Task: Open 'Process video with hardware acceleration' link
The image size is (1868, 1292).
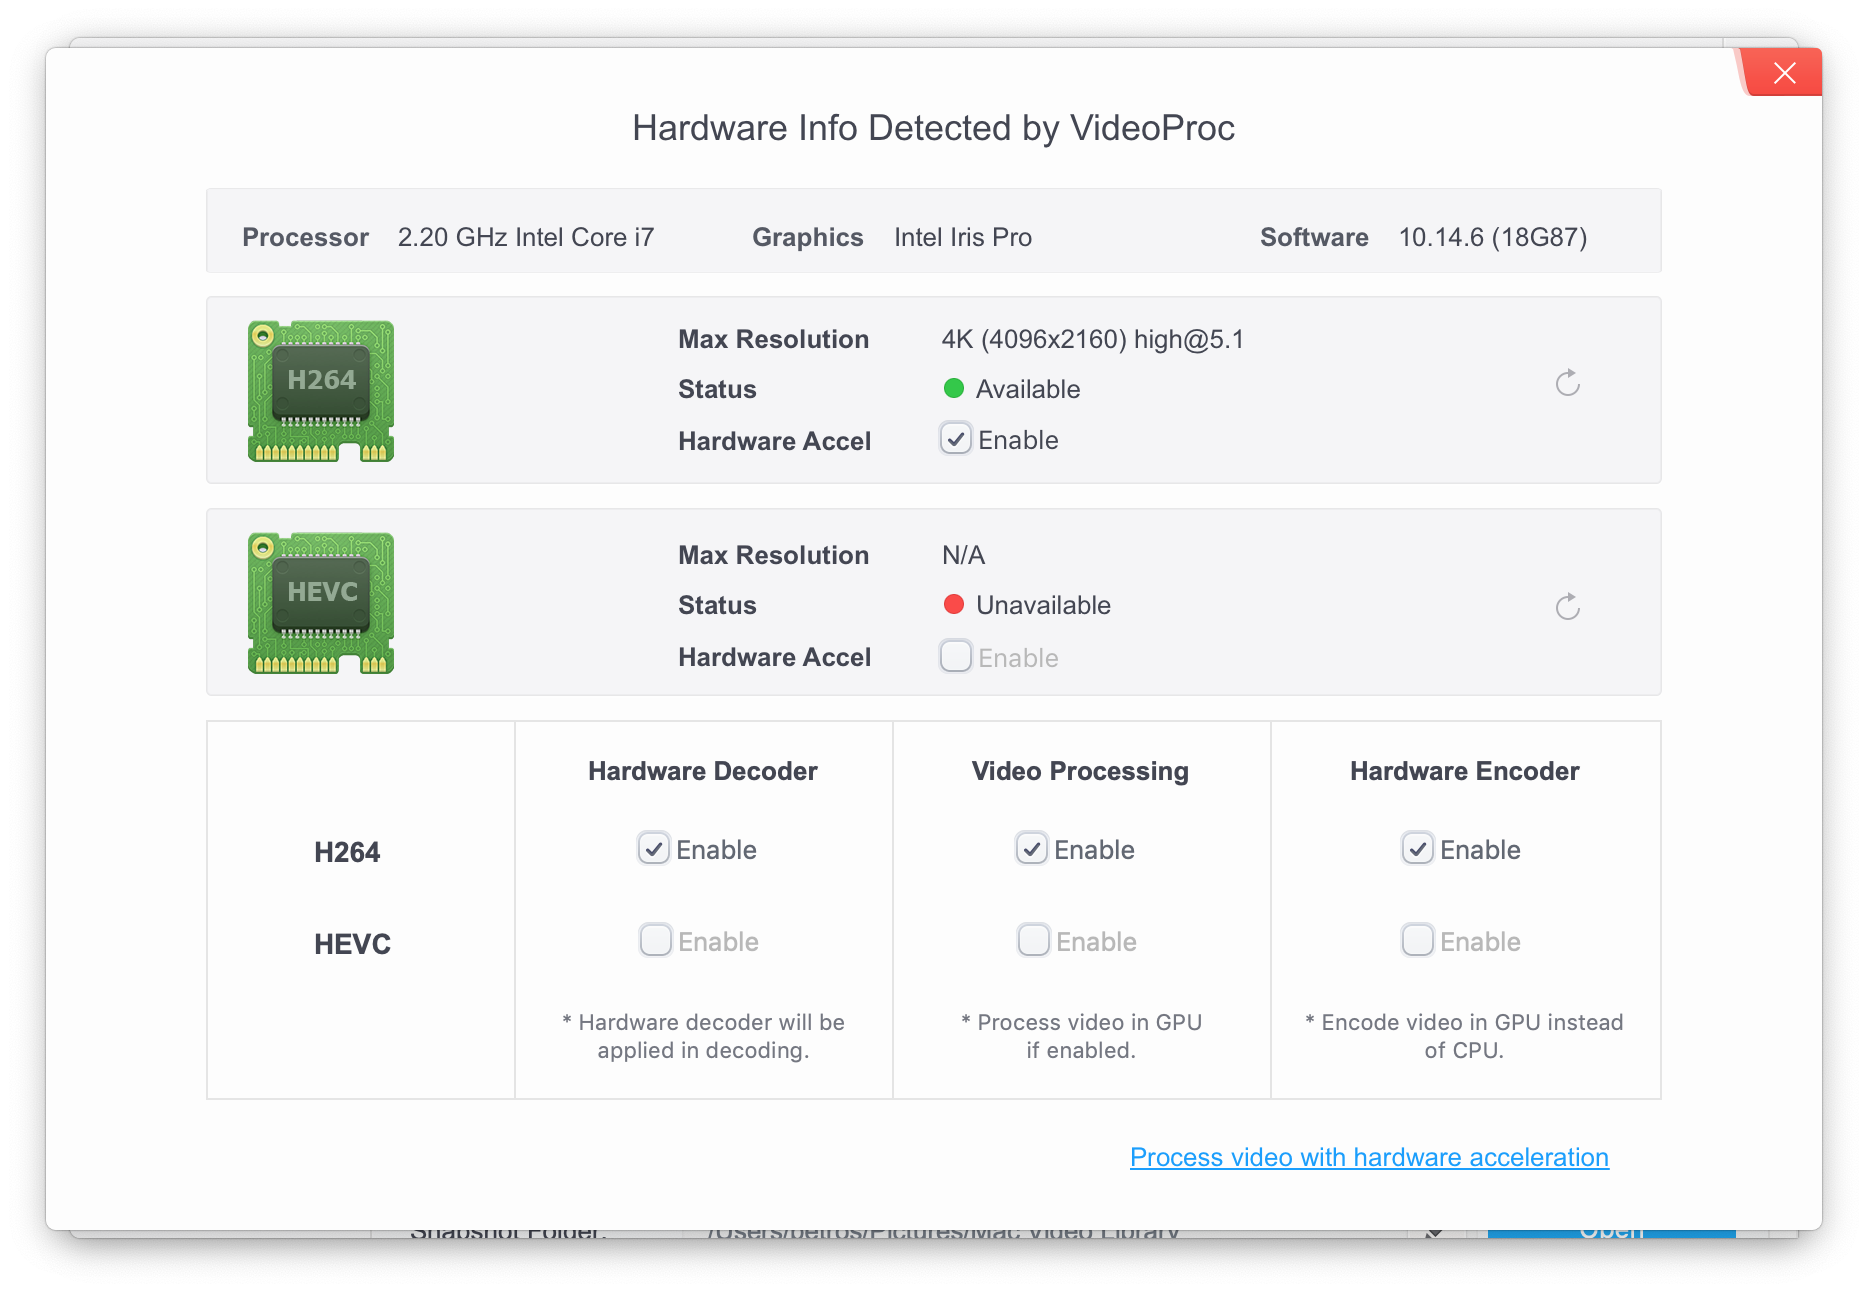Action: click(x=1369, y=1157)
